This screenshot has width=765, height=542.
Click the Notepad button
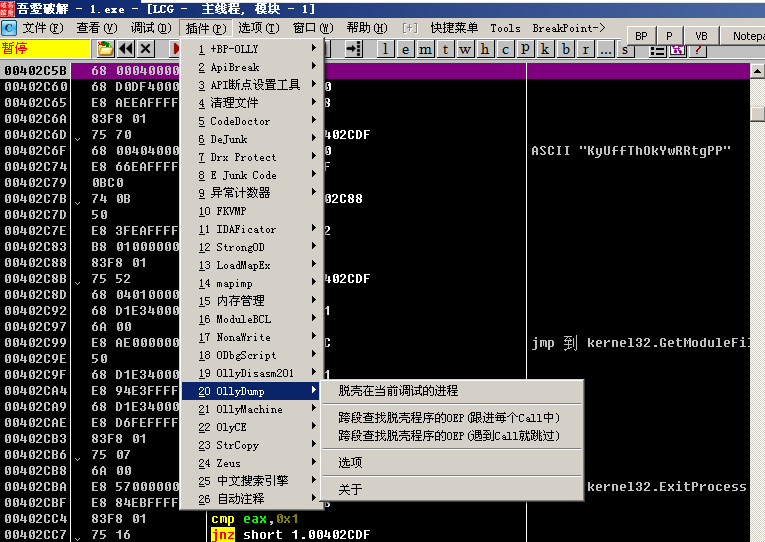point(744,36)
